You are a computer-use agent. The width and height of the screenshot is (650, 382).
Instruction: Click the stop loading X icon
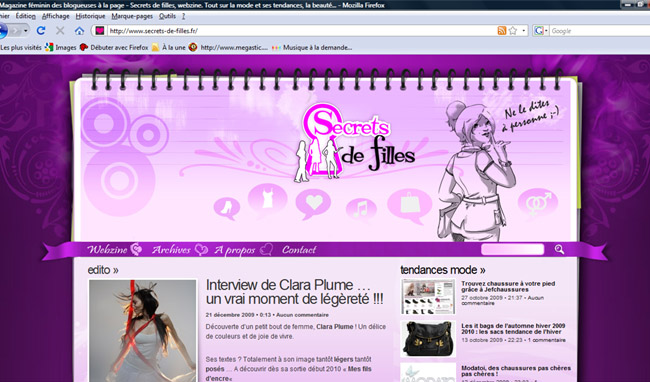coord(60,31)
